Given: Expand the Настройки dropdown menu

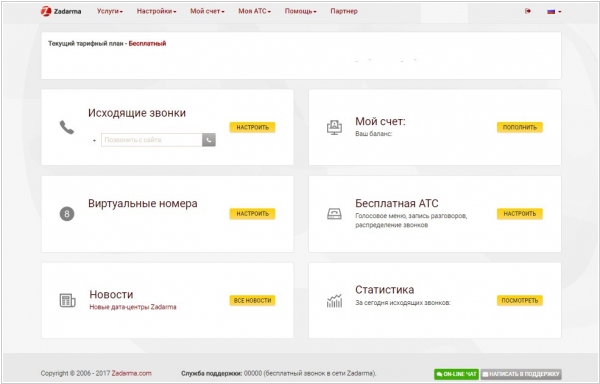Looking at the screenshot, I should (157, 11).
